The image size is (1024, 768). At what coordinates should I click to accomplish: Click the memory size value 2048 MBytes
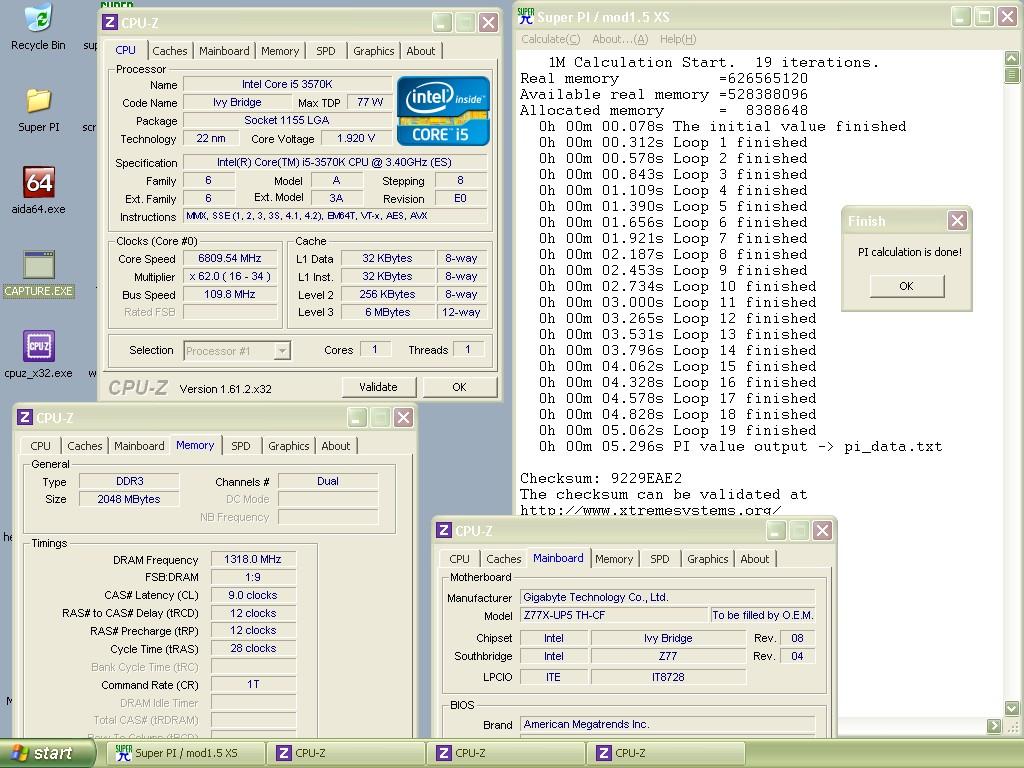129,500
